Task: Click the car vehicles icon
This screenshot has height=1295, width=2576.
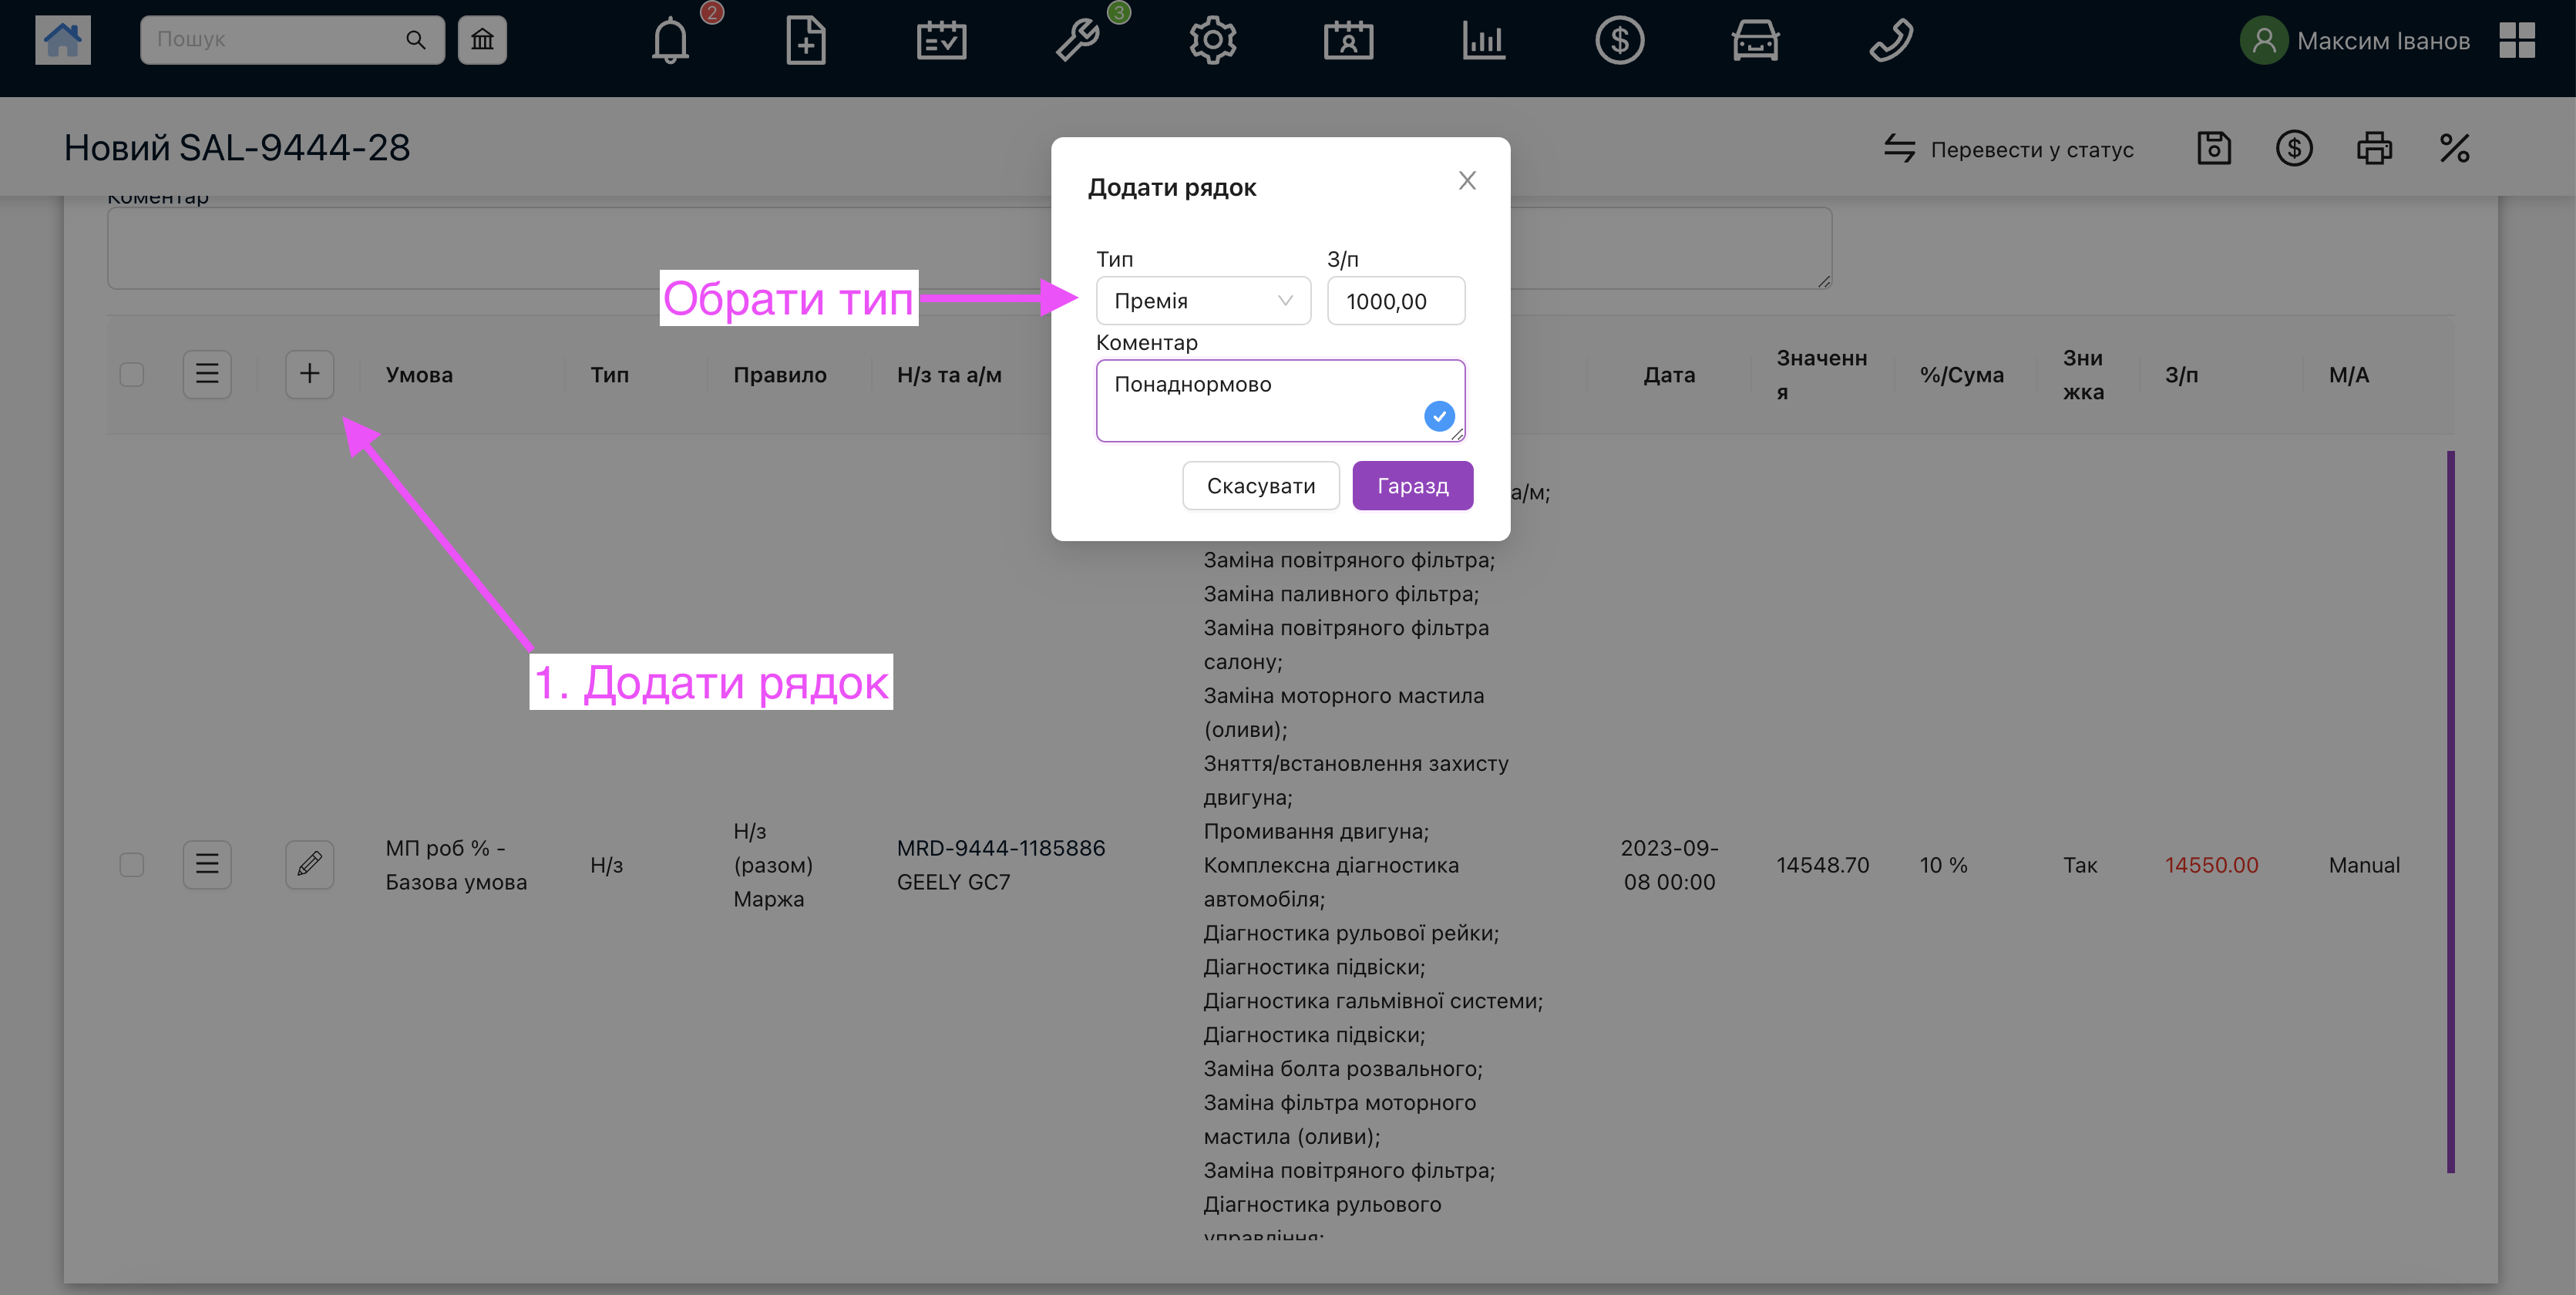Action: click(x=1754, y=41)
